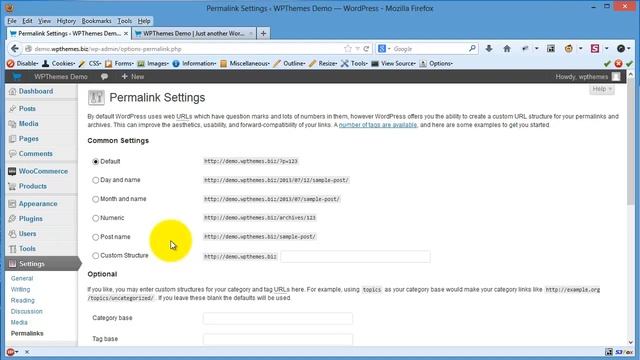Switch to the WPThemes Demo browser tab

click(194, 33)
